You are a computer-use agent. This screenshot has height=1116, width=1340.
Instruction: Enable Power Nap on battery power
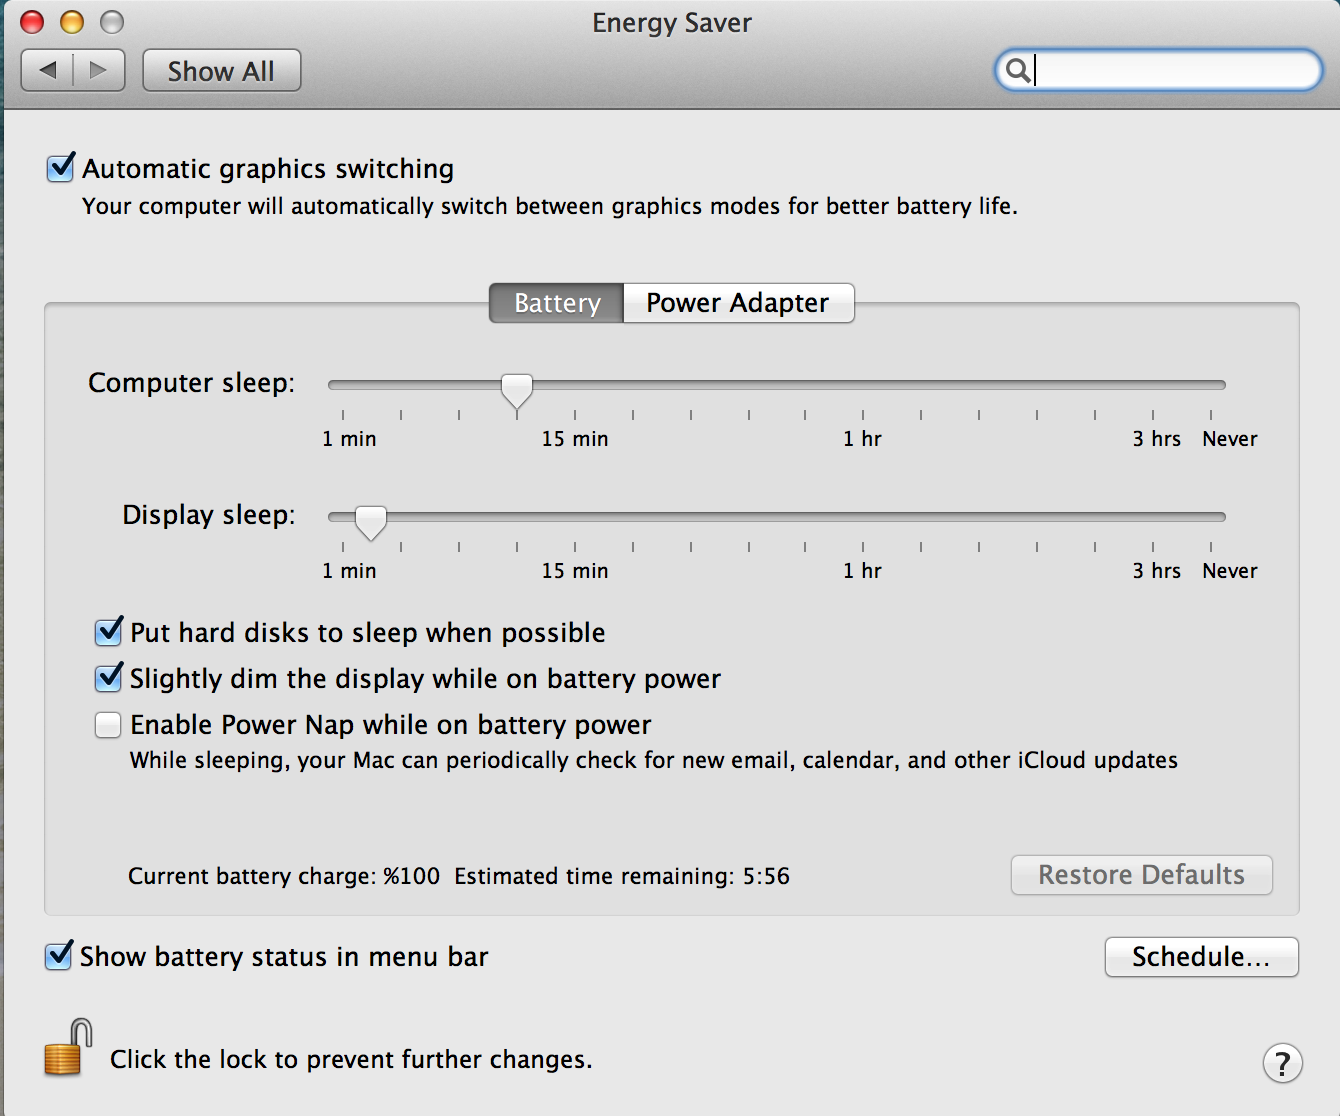(x=108, y=724)
